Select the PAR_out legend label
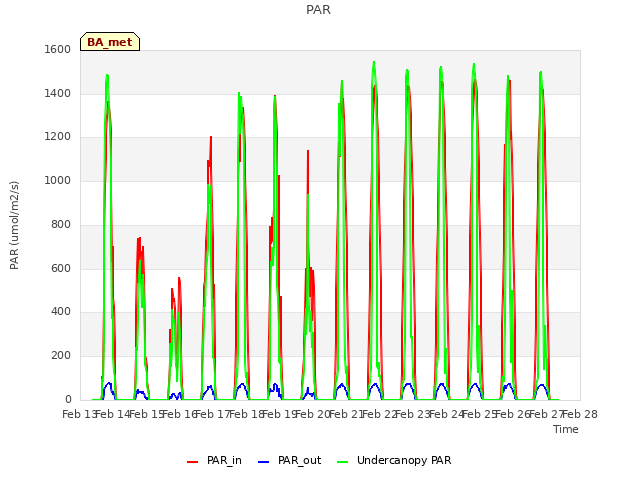 click(x=300, y=460)
